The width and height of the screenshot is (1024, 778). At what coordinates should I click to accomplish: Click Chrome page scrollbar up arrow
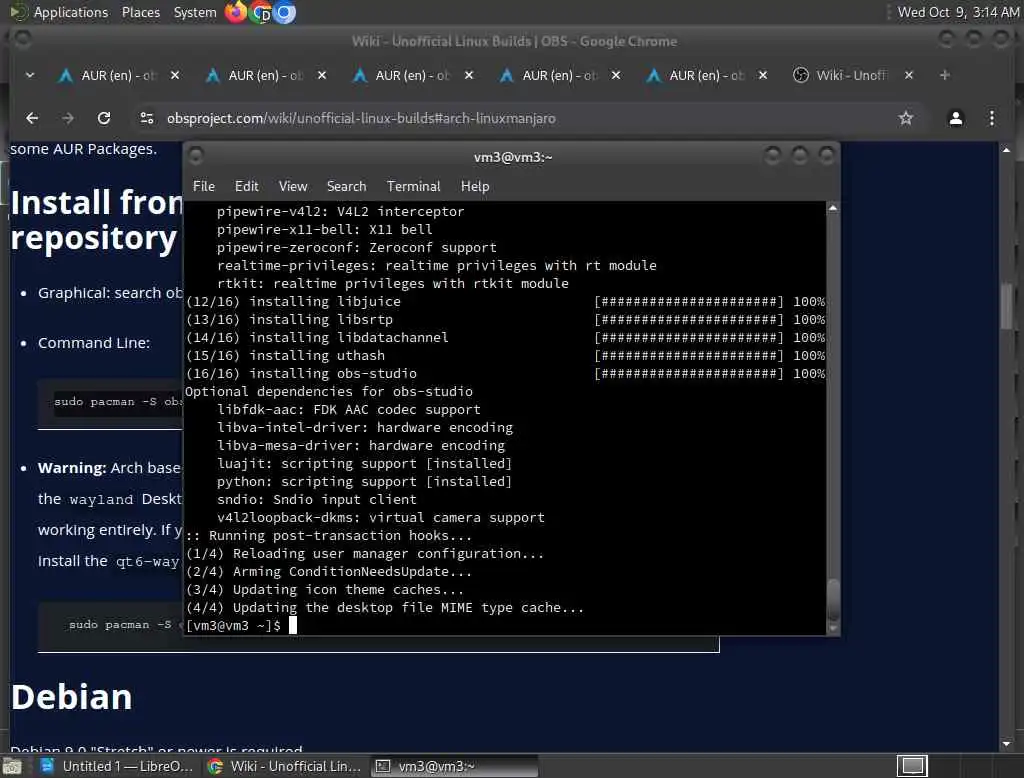point(1006,150)
